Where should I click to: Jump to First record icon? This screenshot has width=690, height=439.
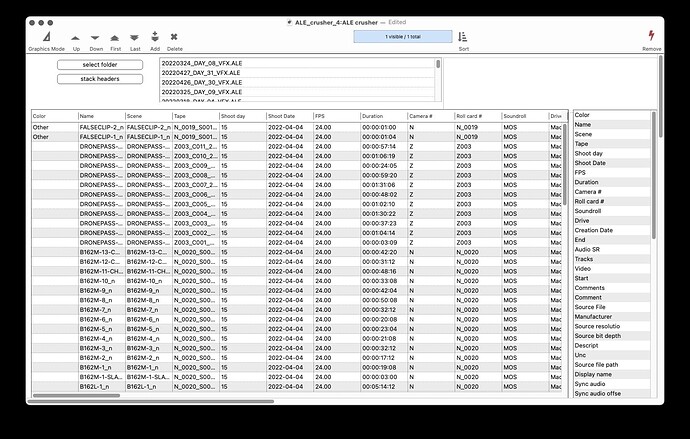[x=115, y=38]
